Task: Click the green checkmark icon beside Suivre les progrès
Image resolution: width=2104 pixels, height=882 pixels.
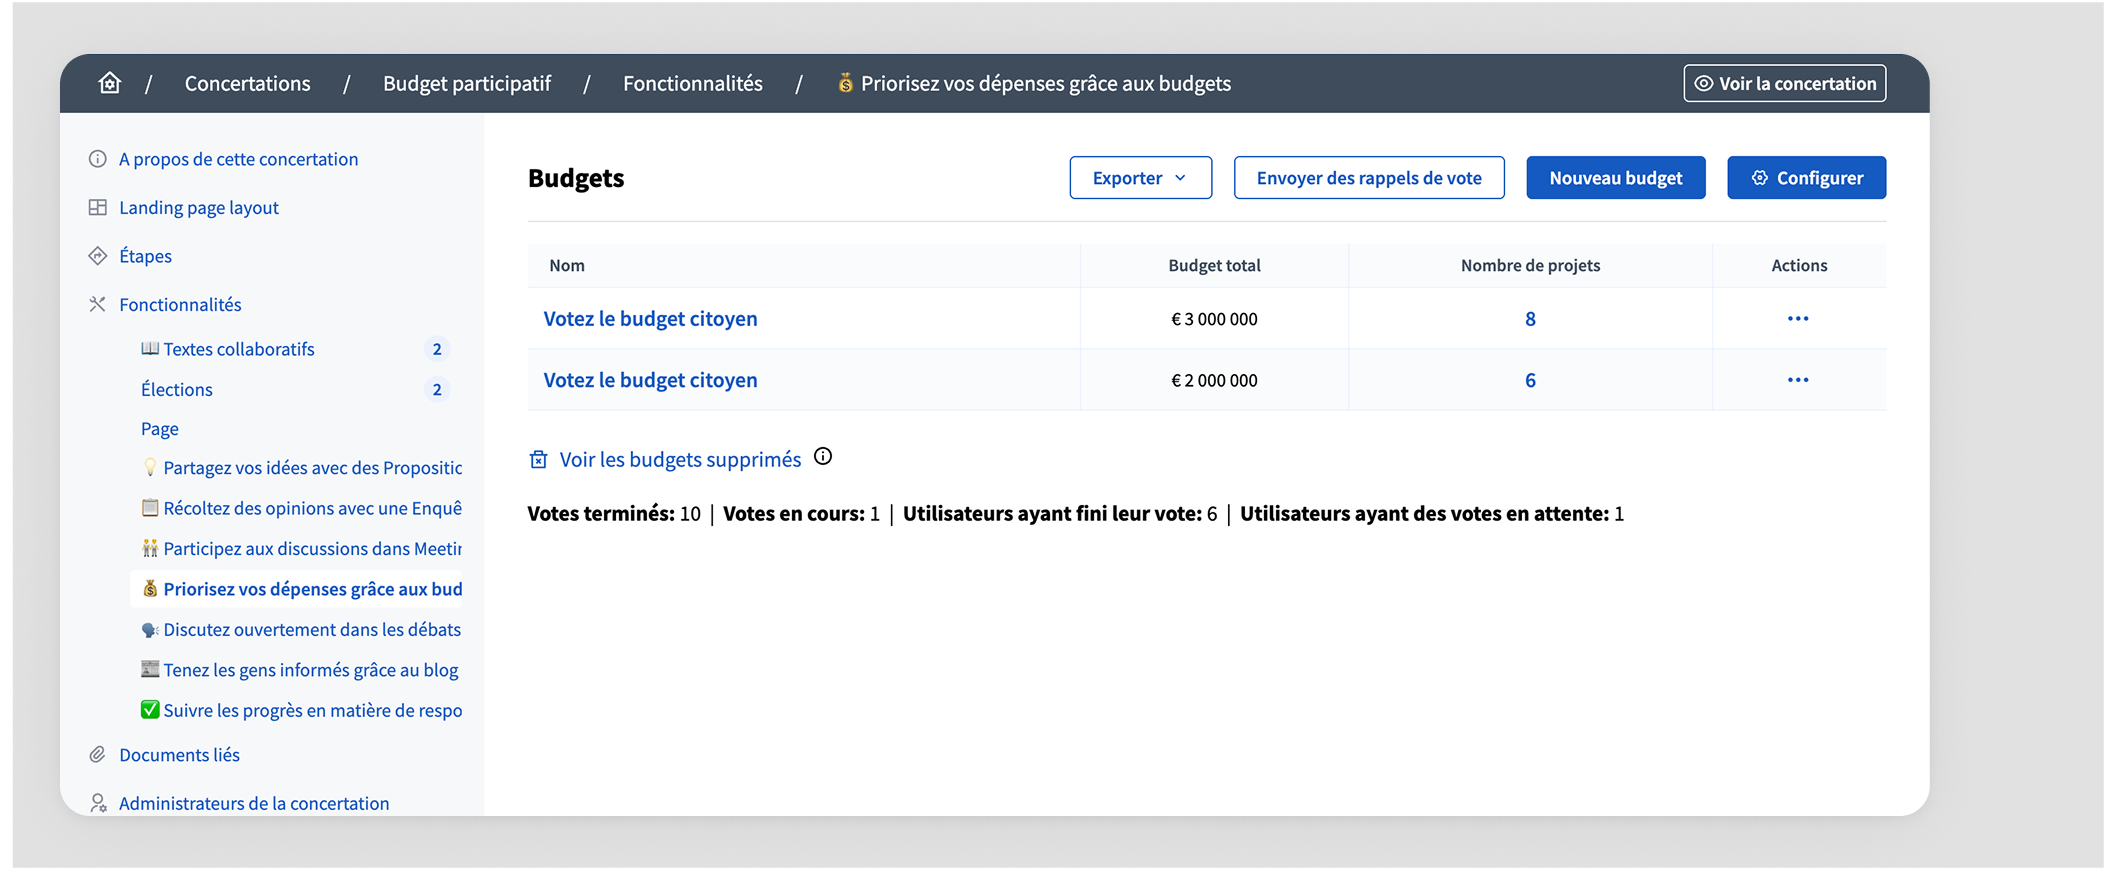Action: pos(150,710)
